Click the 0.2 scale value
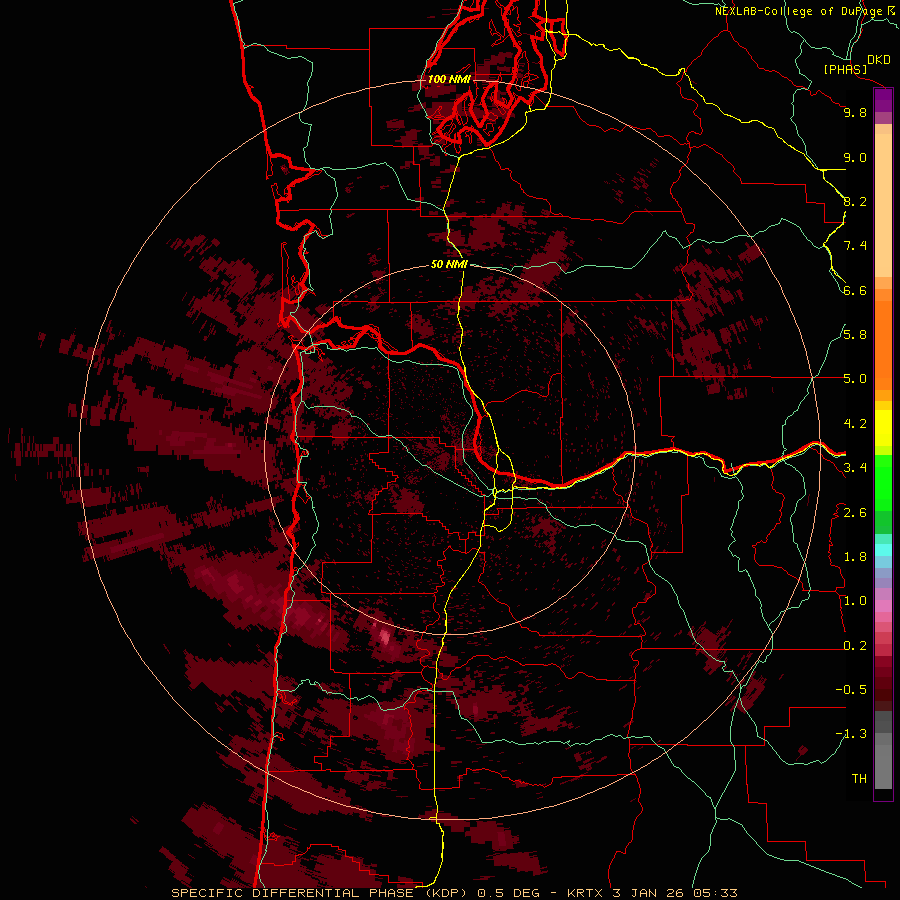 pos(855,646)
